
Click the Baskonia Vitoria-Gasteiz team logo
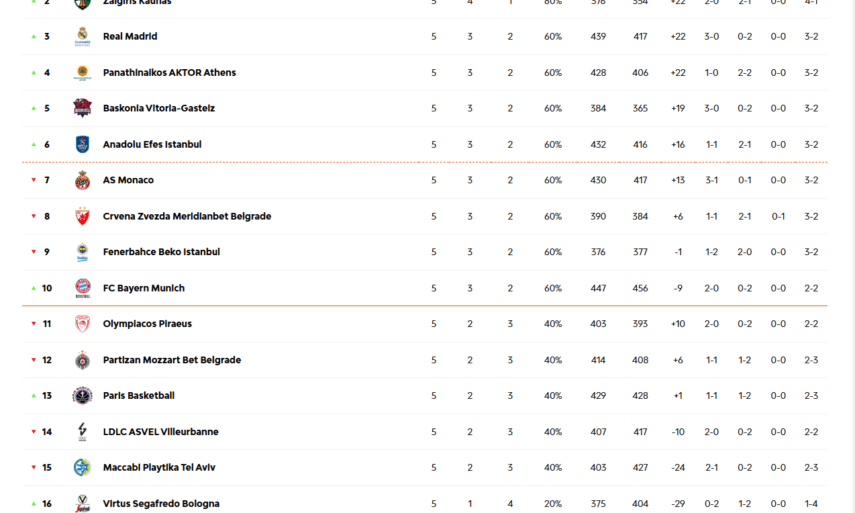[x=82, y=108]
